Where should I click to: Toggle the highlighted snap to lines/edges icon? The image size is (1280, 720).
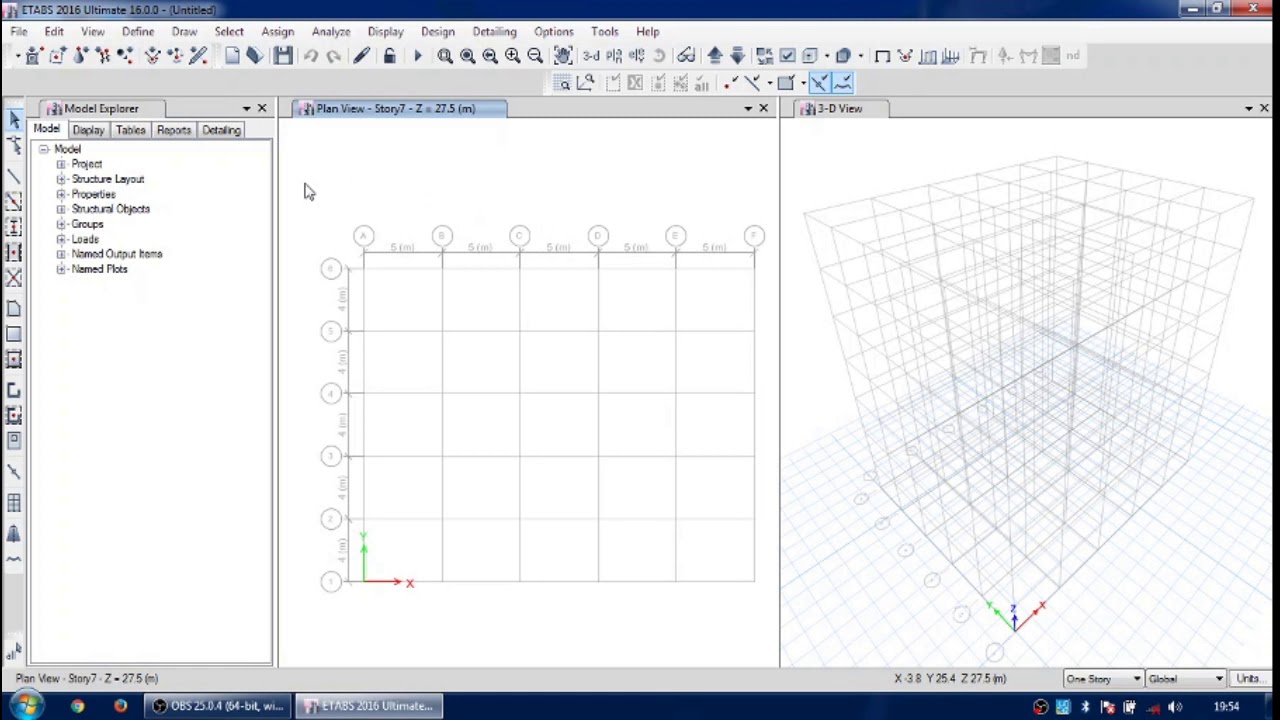point(842,83)
